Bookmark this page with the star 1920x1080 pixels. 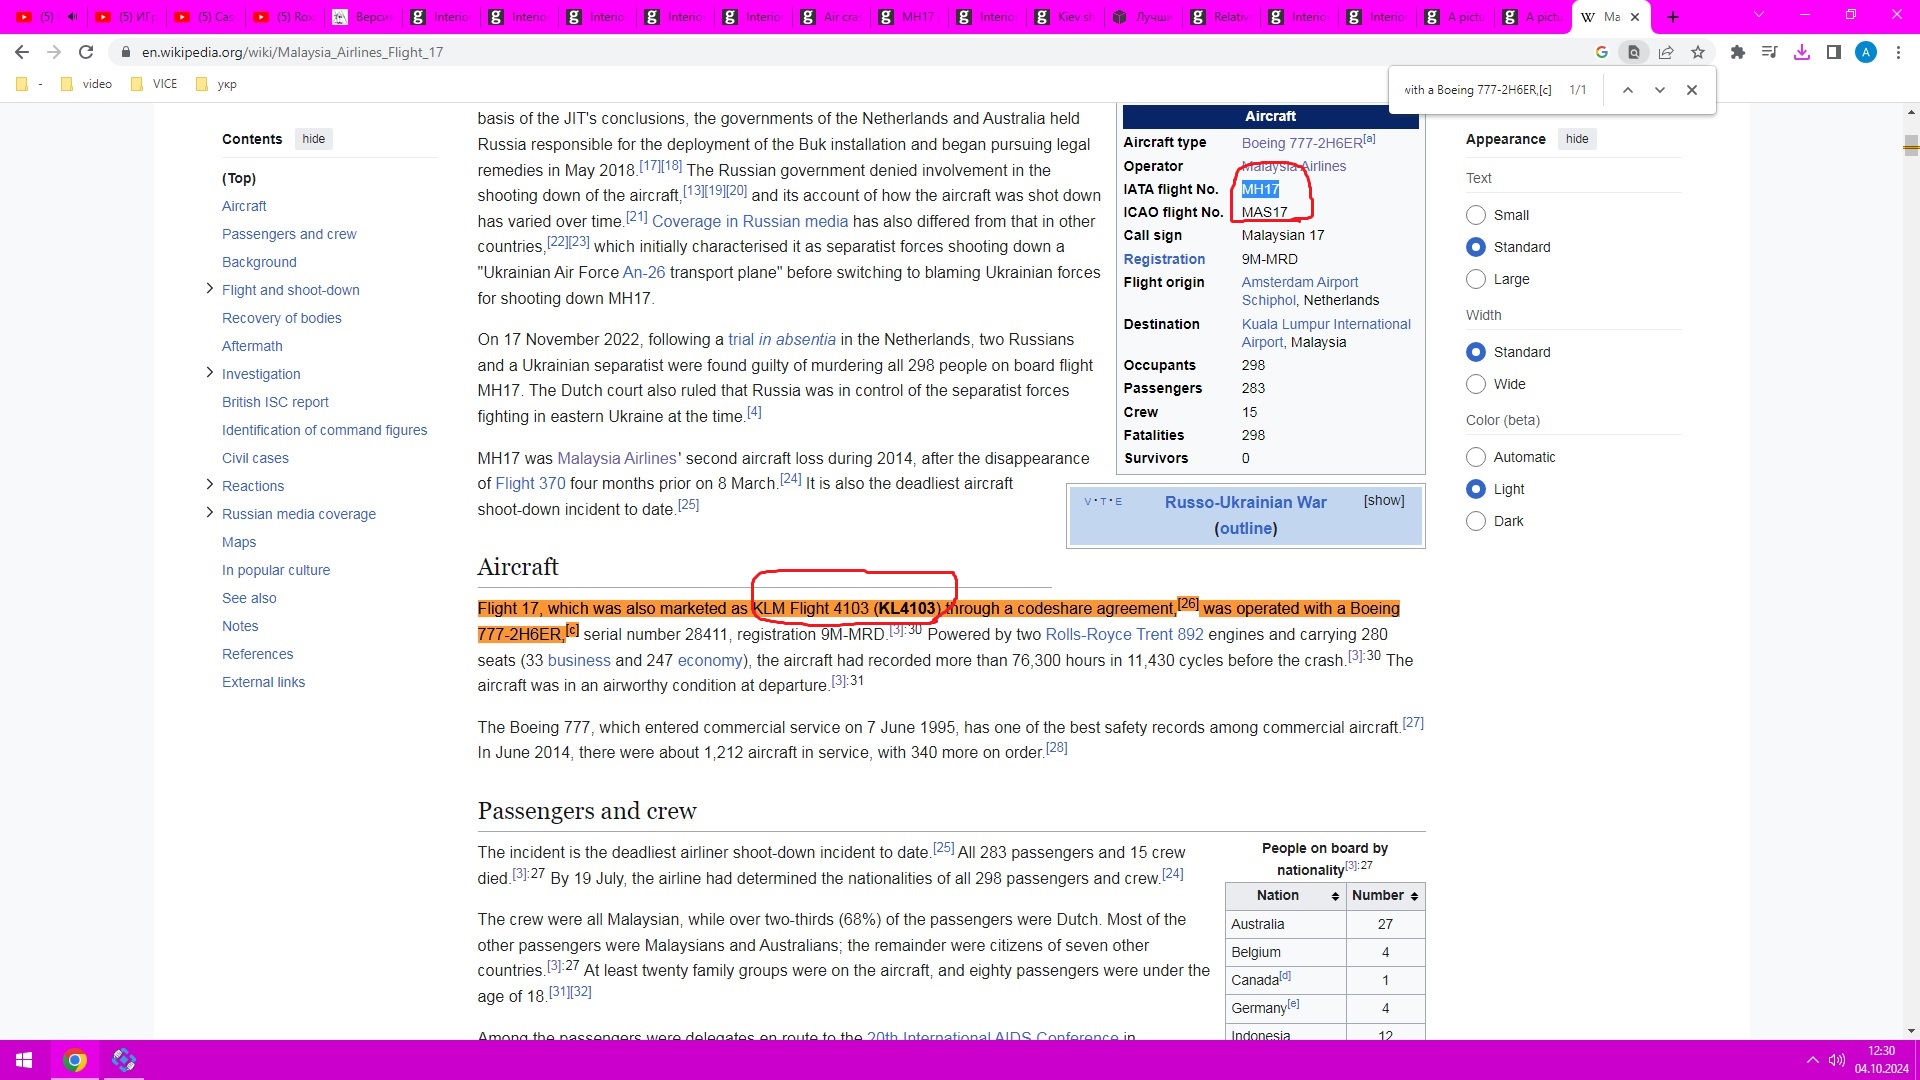1698,52
